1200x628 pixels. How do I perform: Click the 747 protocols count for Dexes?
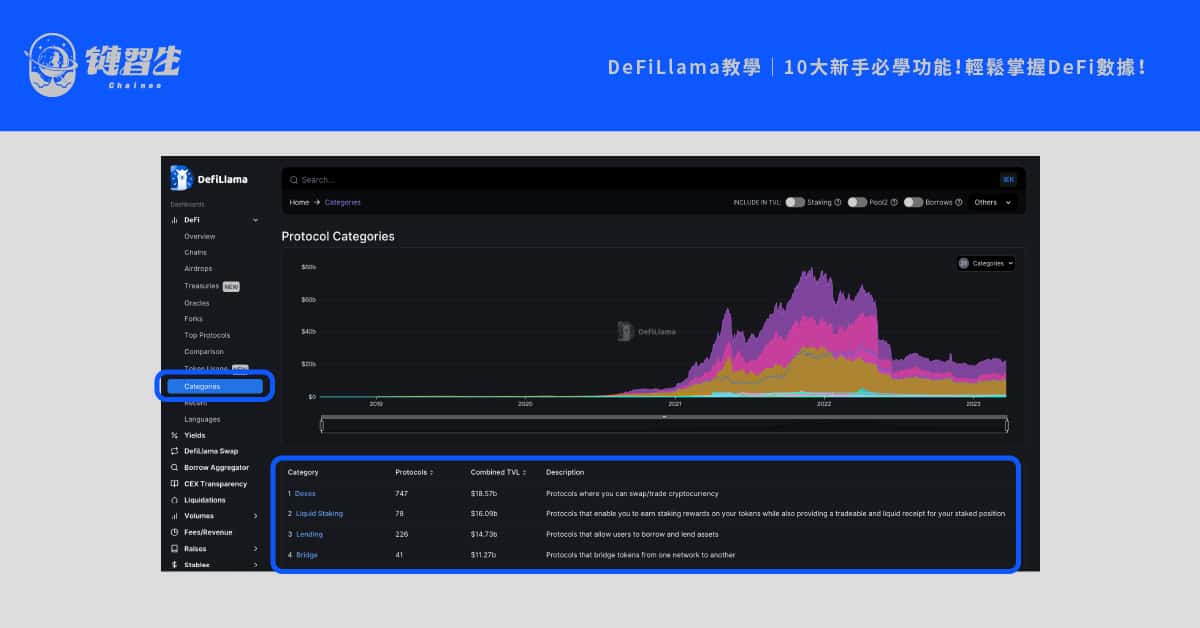[402, 493]
